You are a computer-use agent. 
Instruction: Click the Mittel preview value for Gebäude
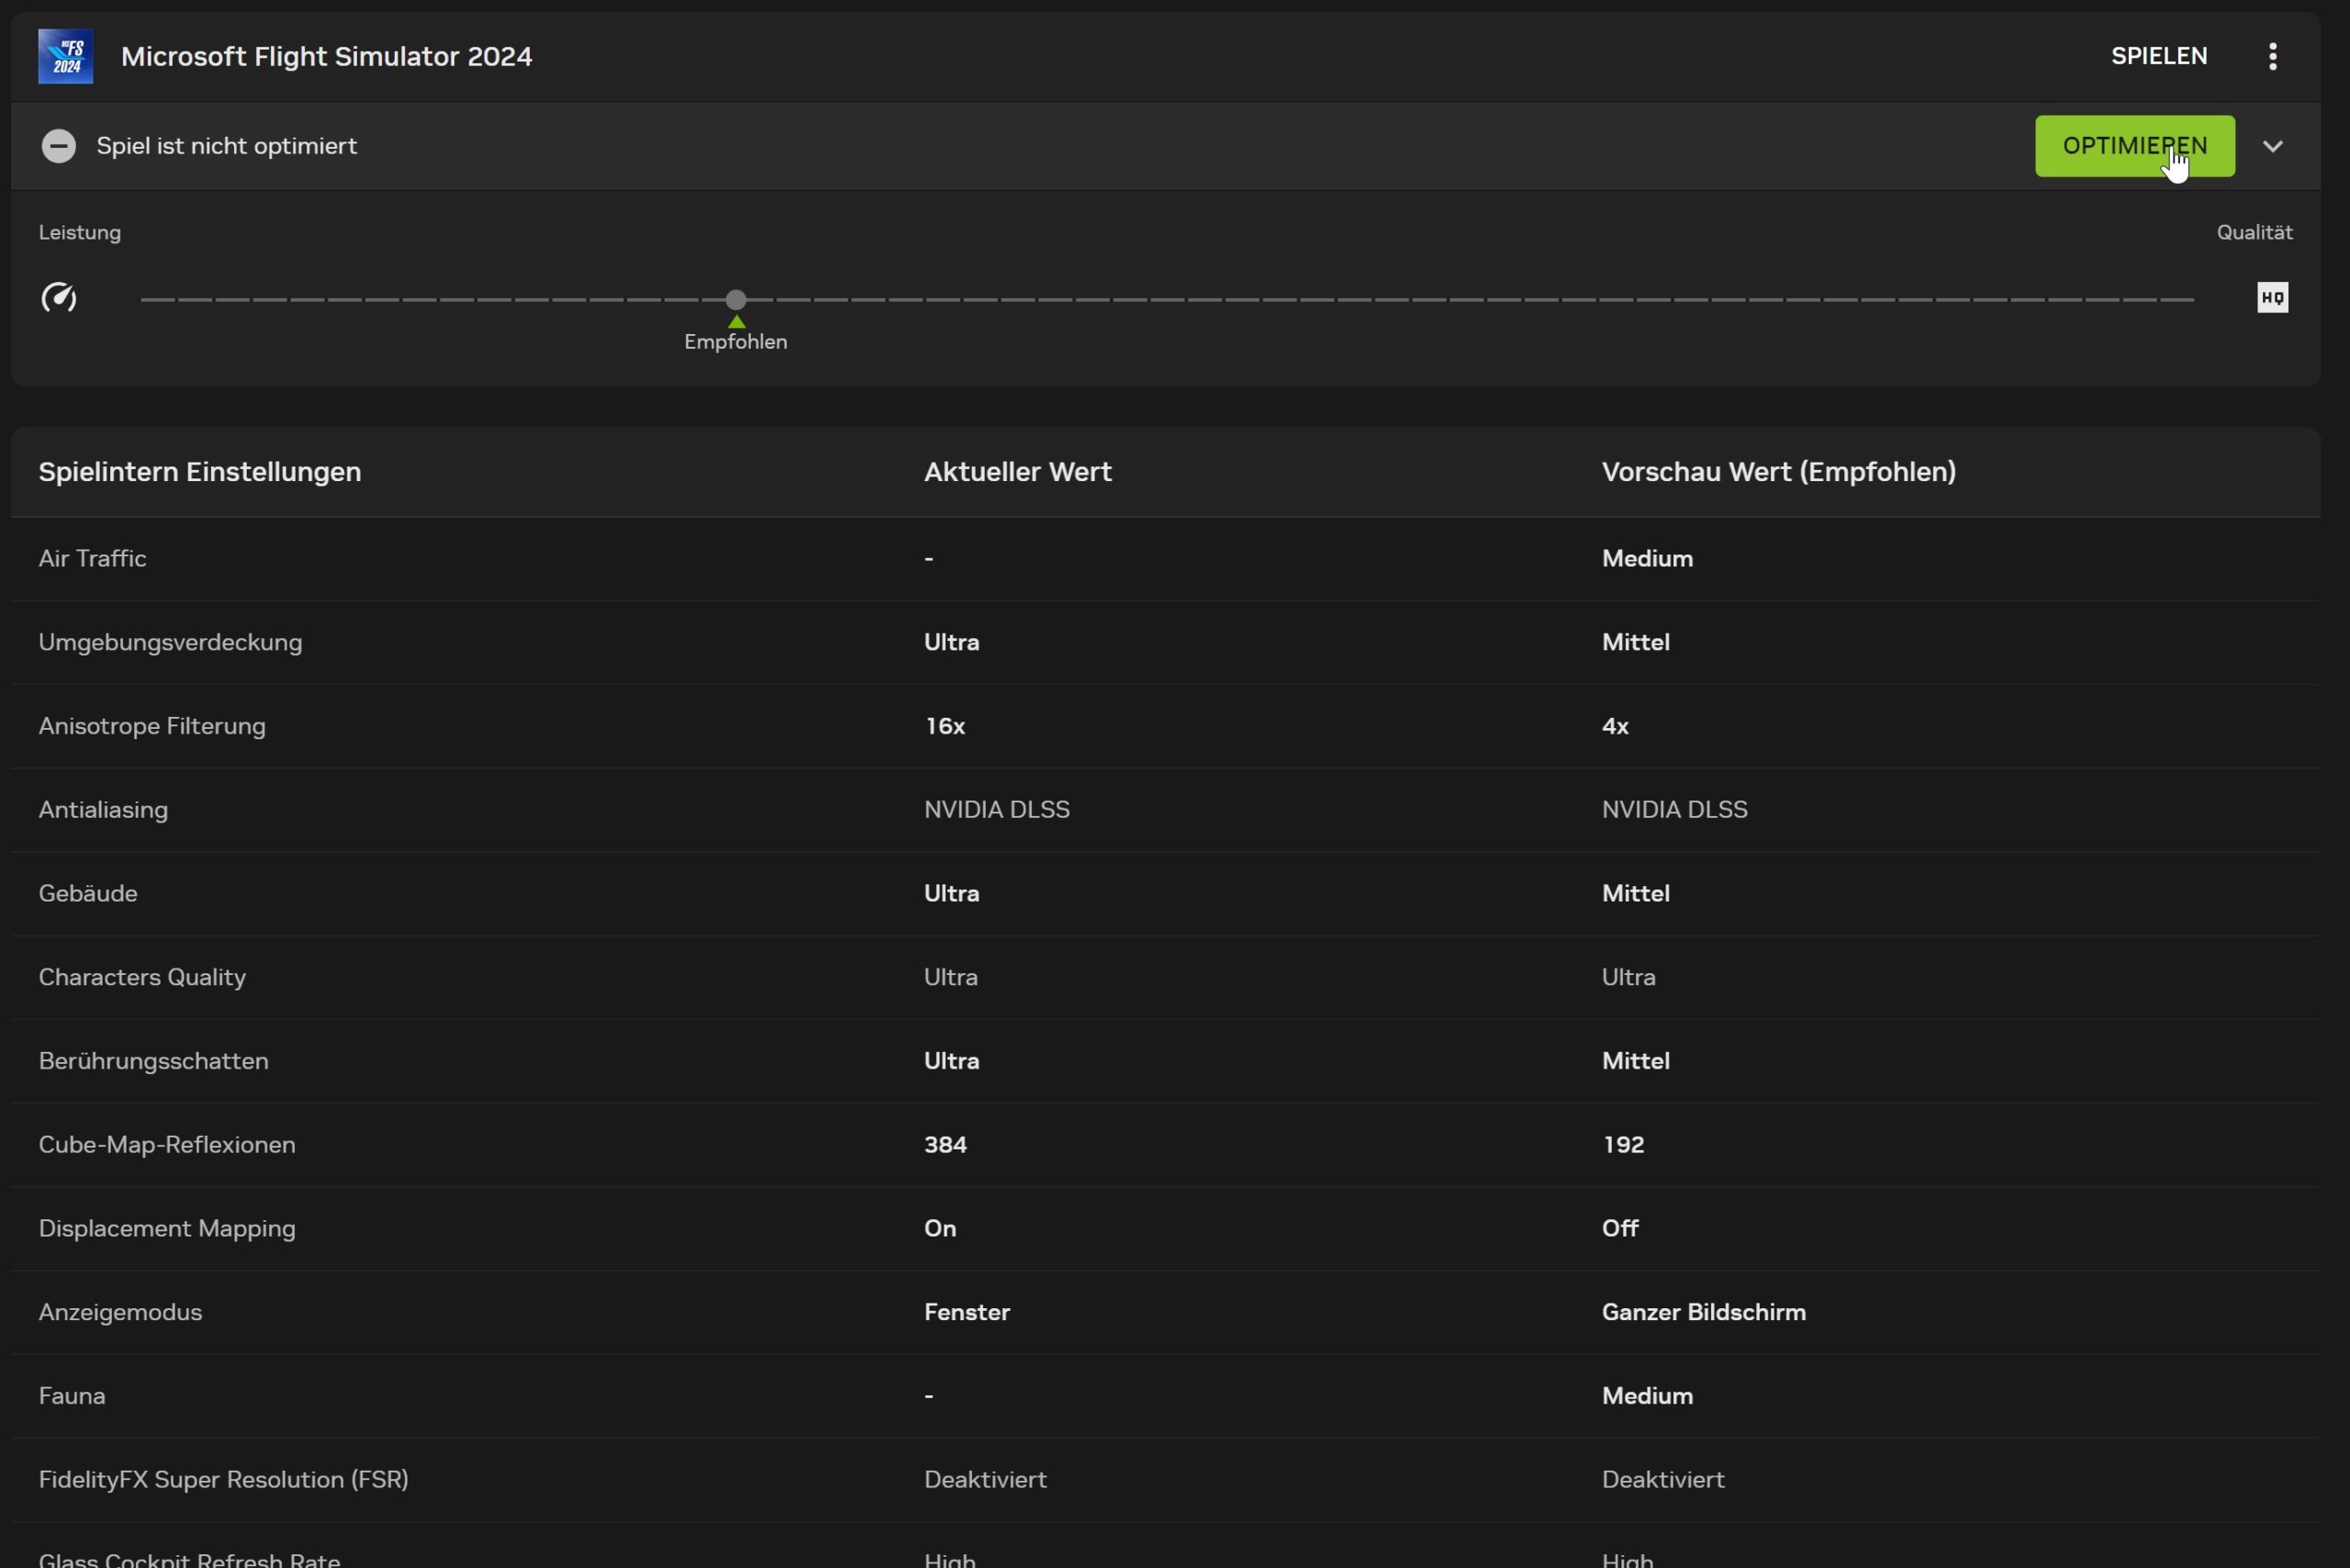(1635, 893)
